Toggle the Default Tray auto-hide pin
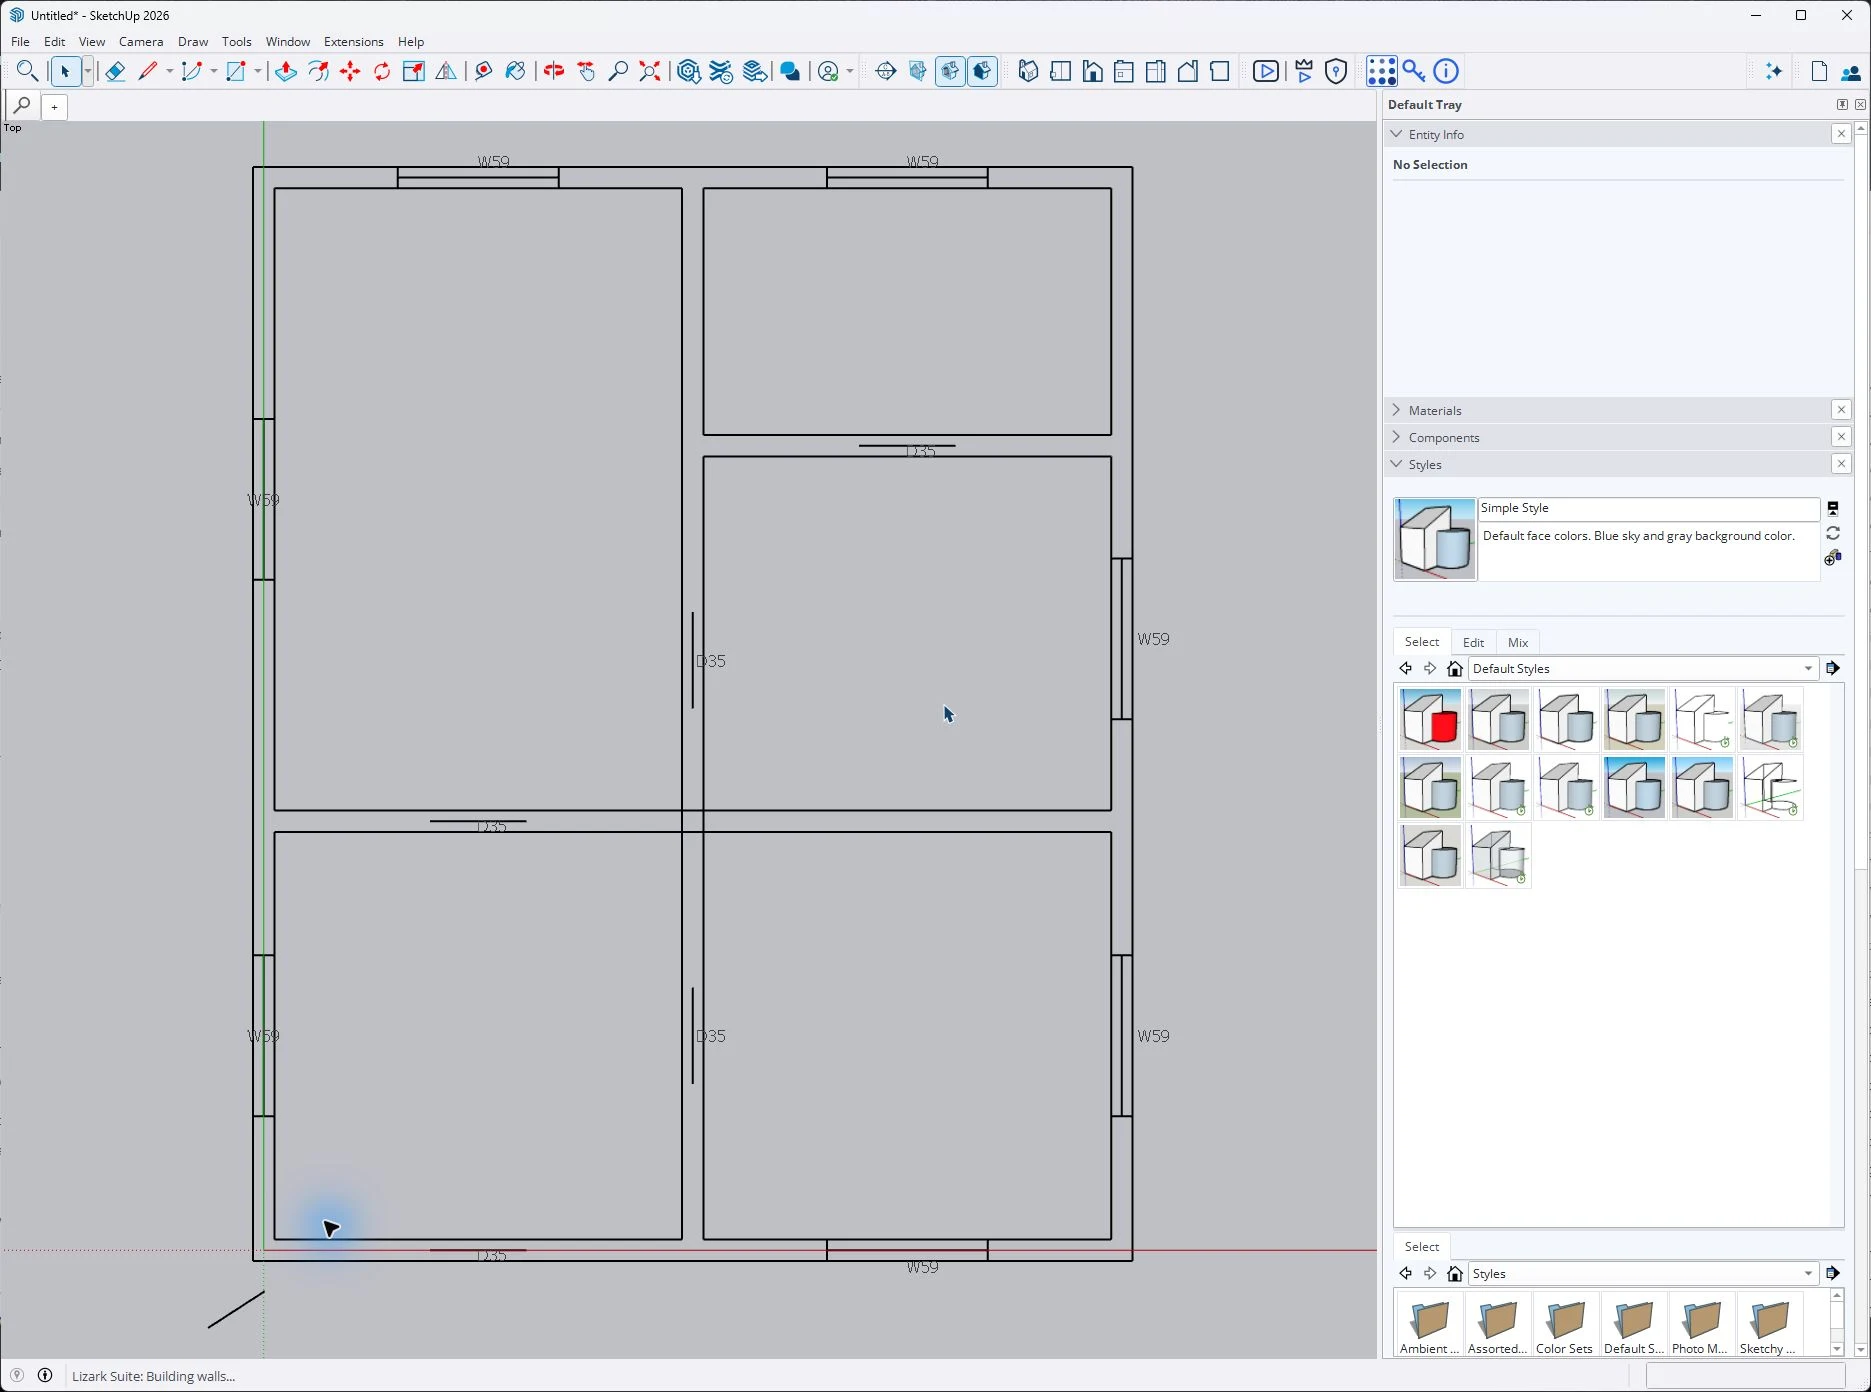This screenshot has width=1871, height=1392. pos(1842,104)
